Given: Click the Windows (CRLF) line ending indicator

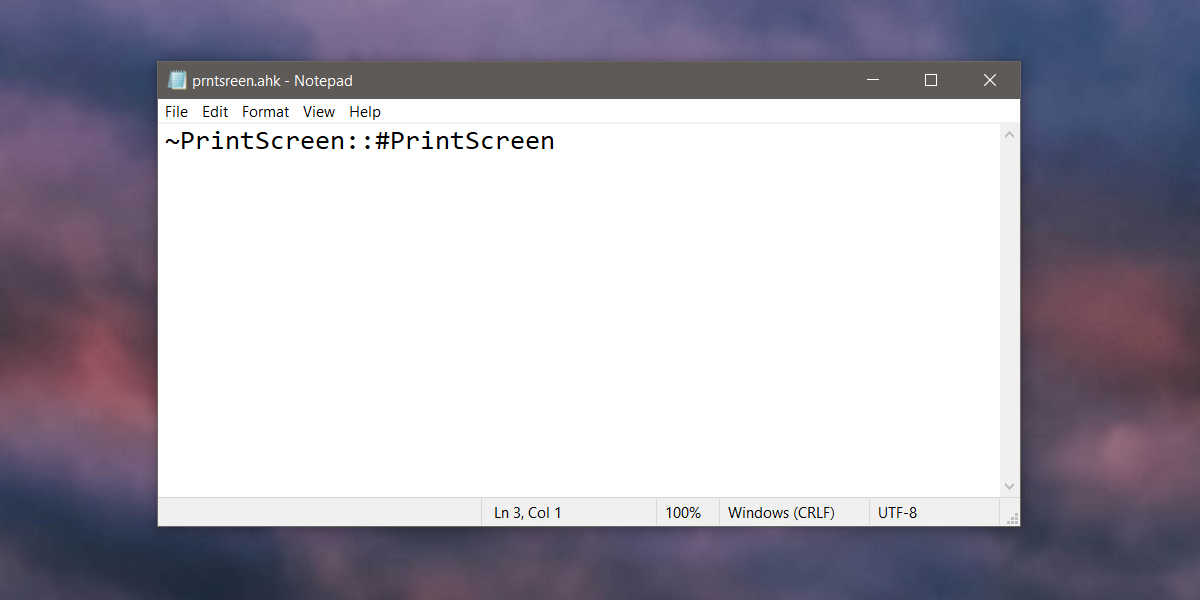Looking at the screenshot, I should tap(781, 512).
